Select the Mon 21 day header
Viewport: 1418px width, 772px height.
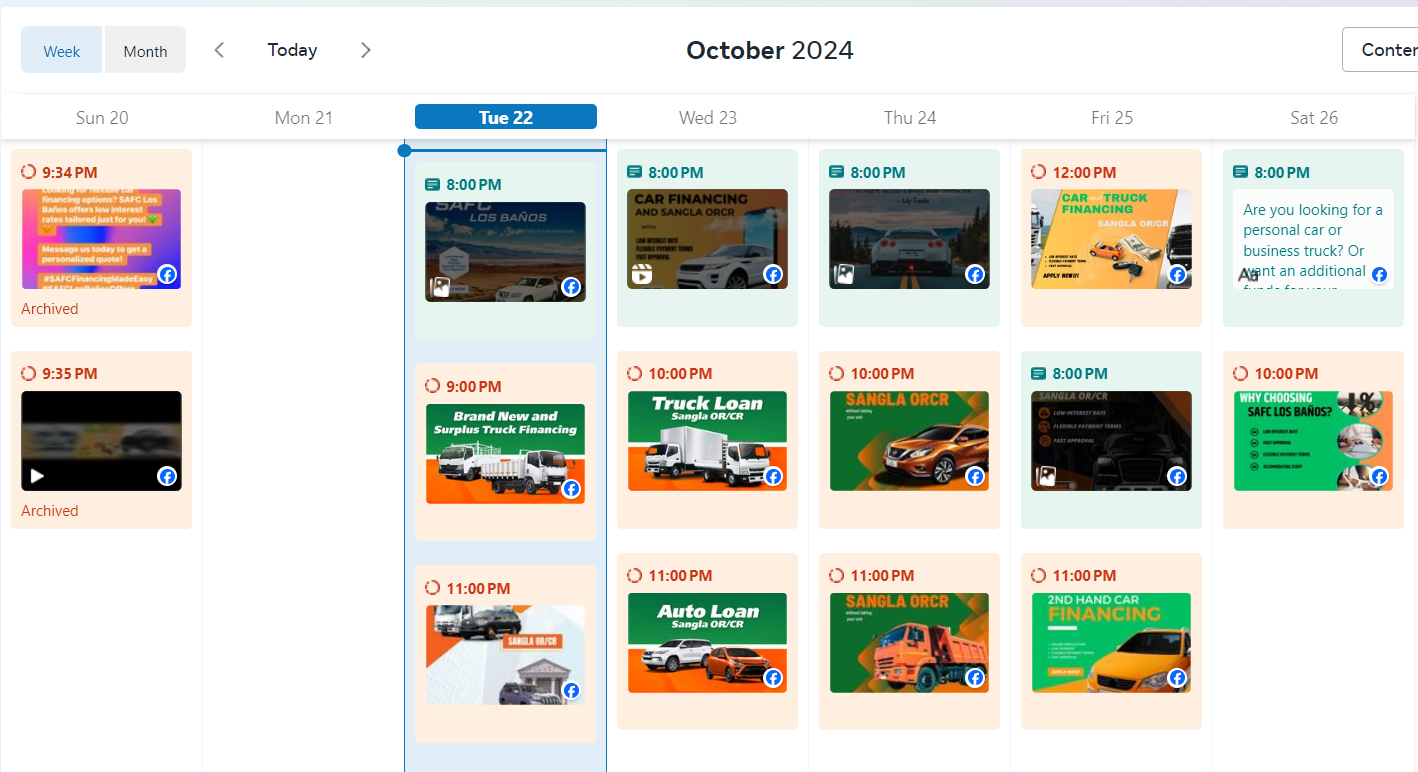(x=303, y=117)
